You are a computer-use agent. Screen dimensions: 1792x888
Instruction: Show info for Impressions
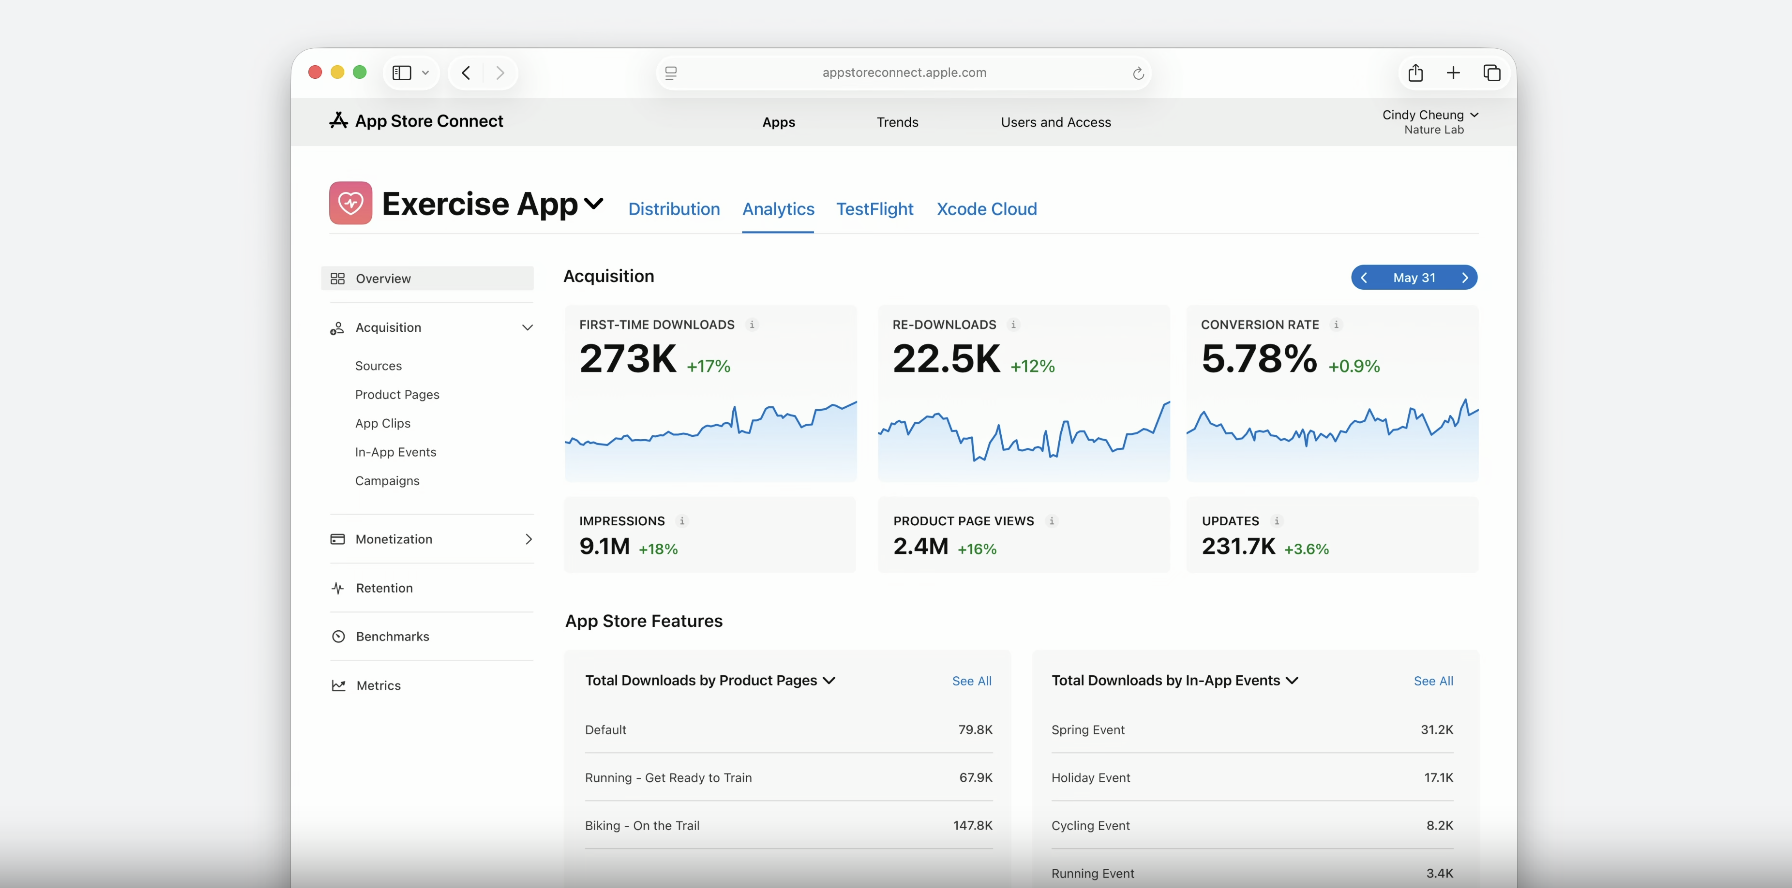[682, 521]
